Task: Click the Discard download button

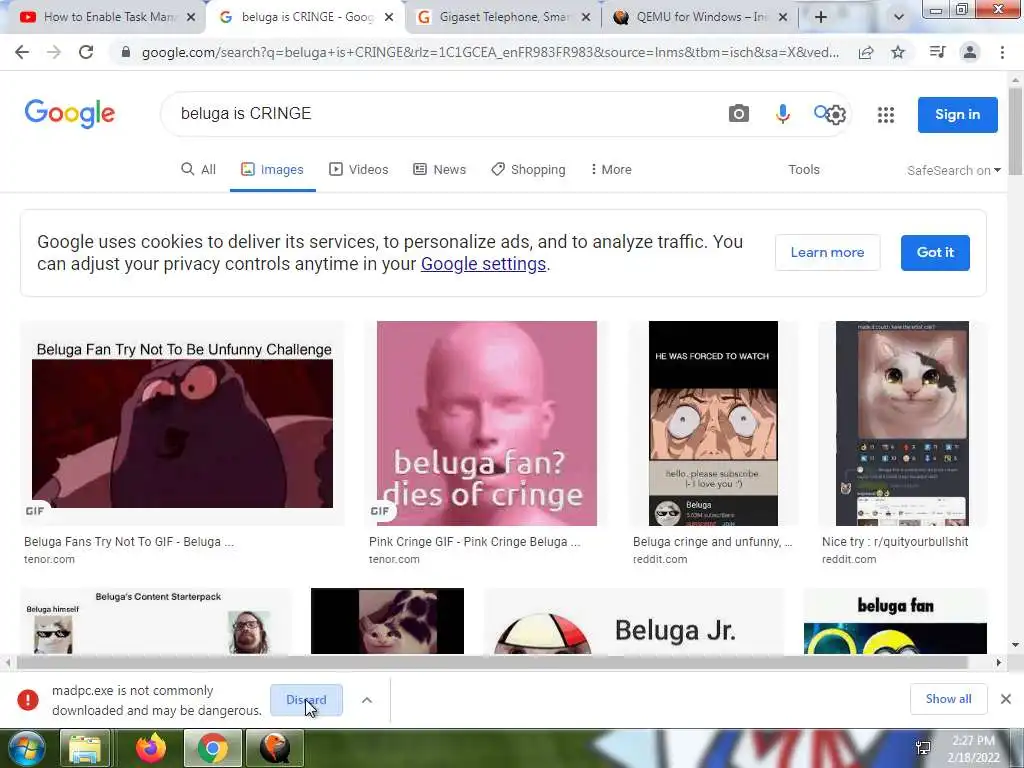Action: tap(306, 700)
